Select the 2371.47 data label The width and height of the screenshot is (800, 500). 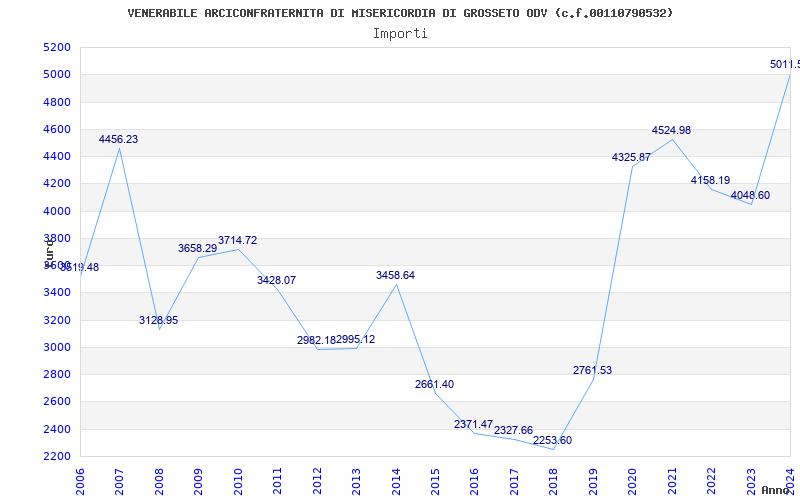pos(473,424)
